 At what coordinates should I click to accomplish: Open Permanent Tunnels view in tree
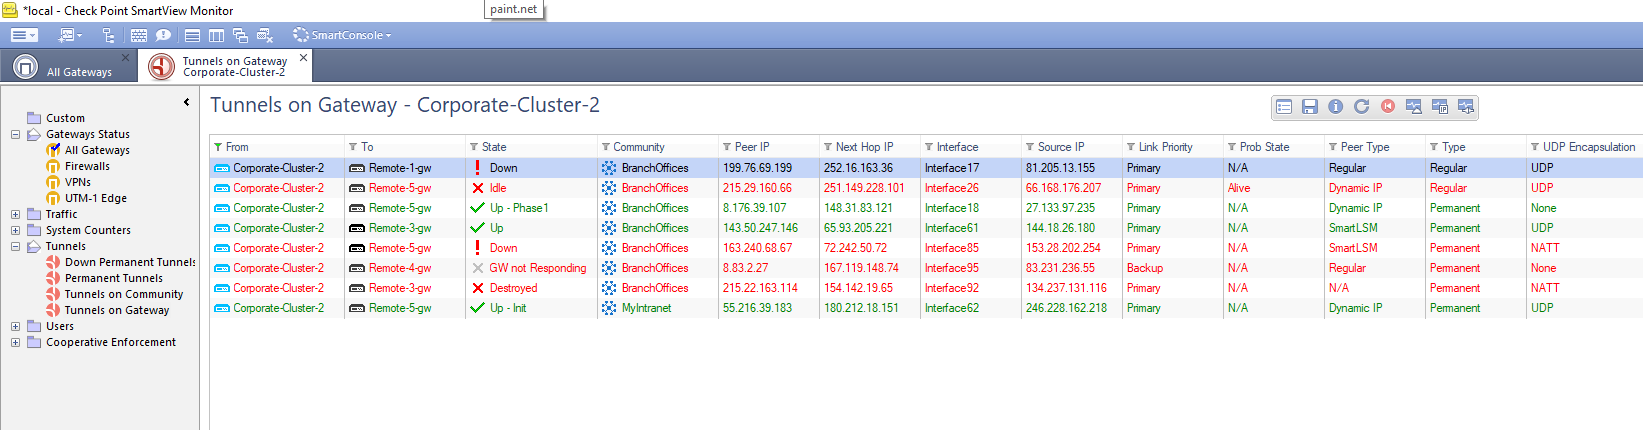pos(105,278)
